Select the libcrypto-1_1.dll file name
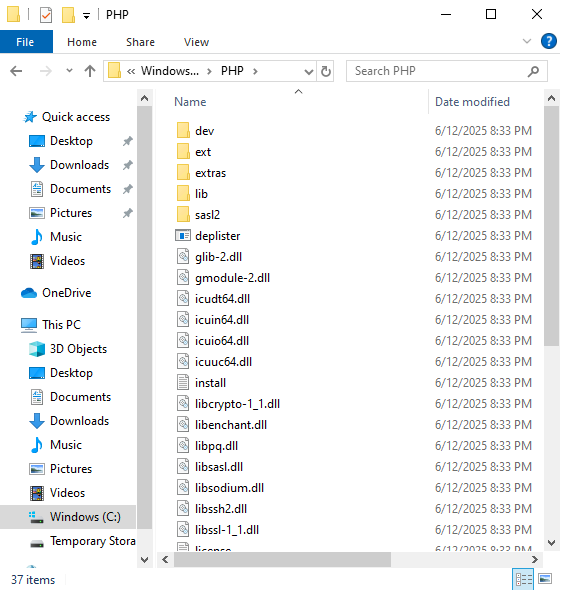Viewport: 561px width, 590px height. 237,404
